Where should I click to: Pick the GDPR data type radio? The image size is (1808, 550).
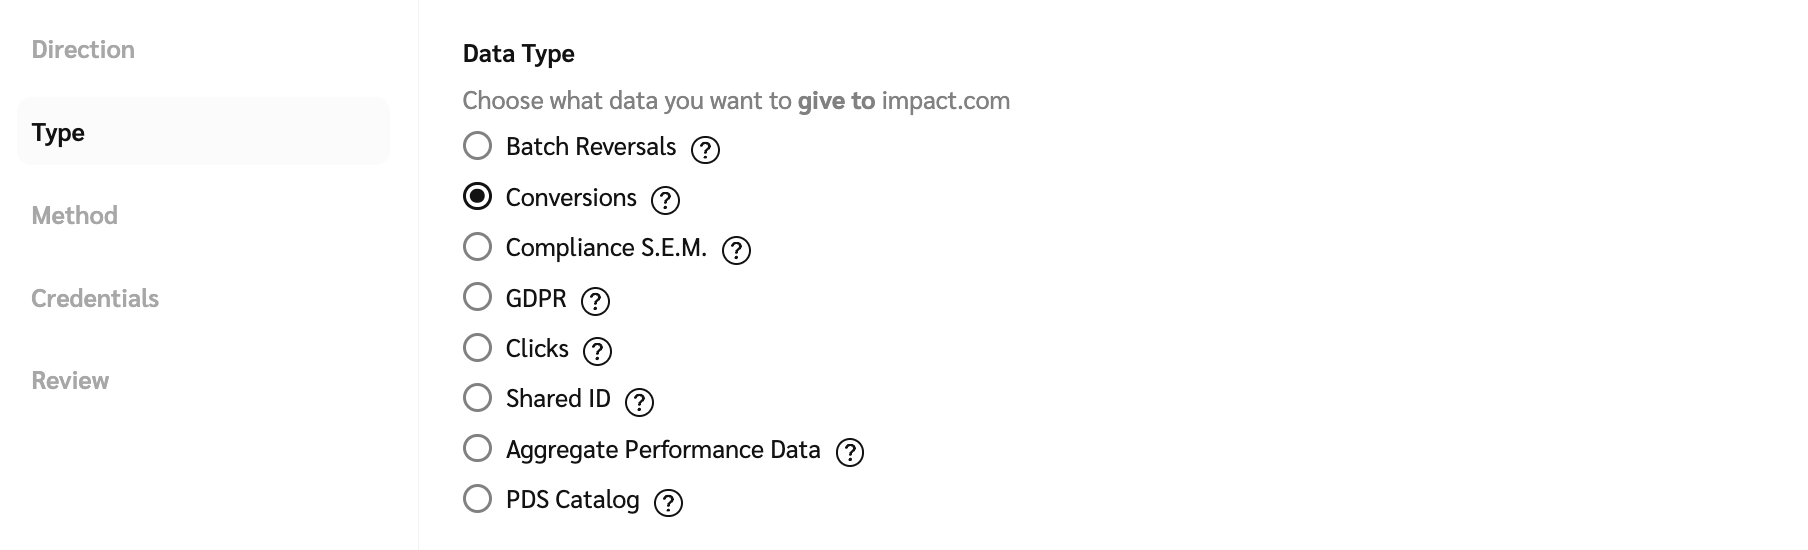point(478,297)
